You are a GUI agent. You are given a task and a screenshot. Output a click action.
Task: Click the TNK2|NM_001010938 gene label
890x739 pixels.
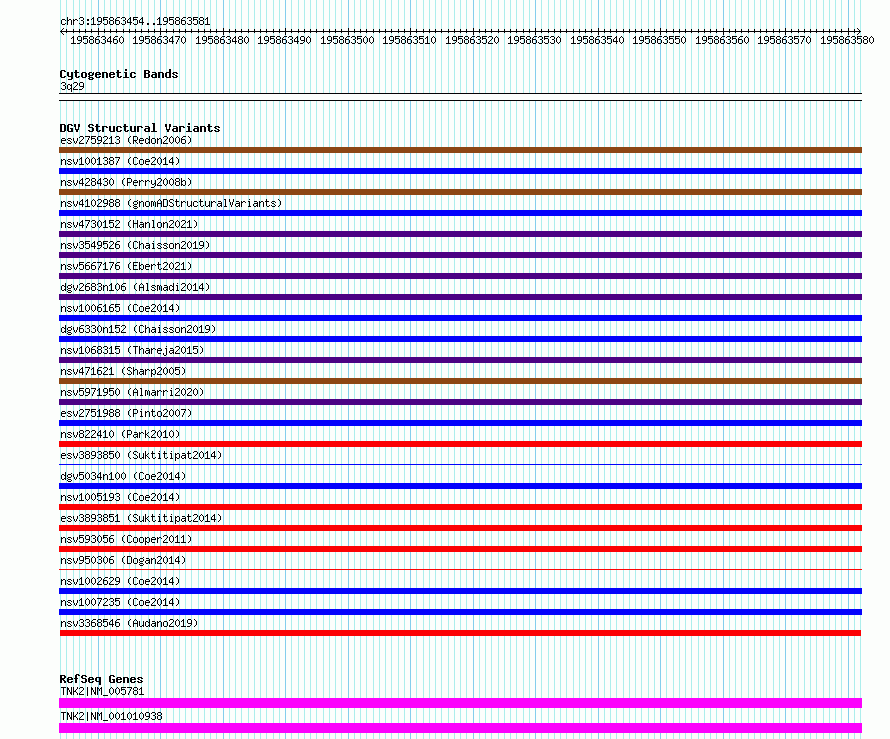[x=111, y=716]
